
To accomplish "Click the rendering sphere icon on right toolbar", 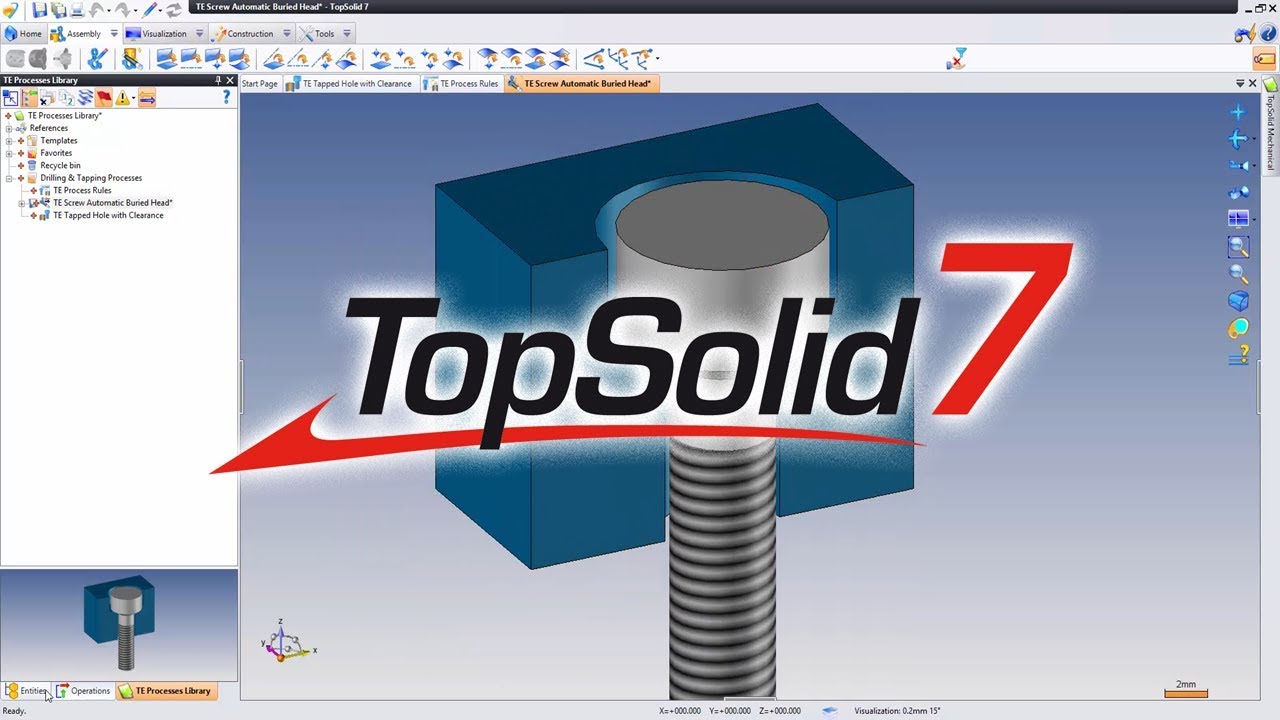I will (x=1238, y=328).
